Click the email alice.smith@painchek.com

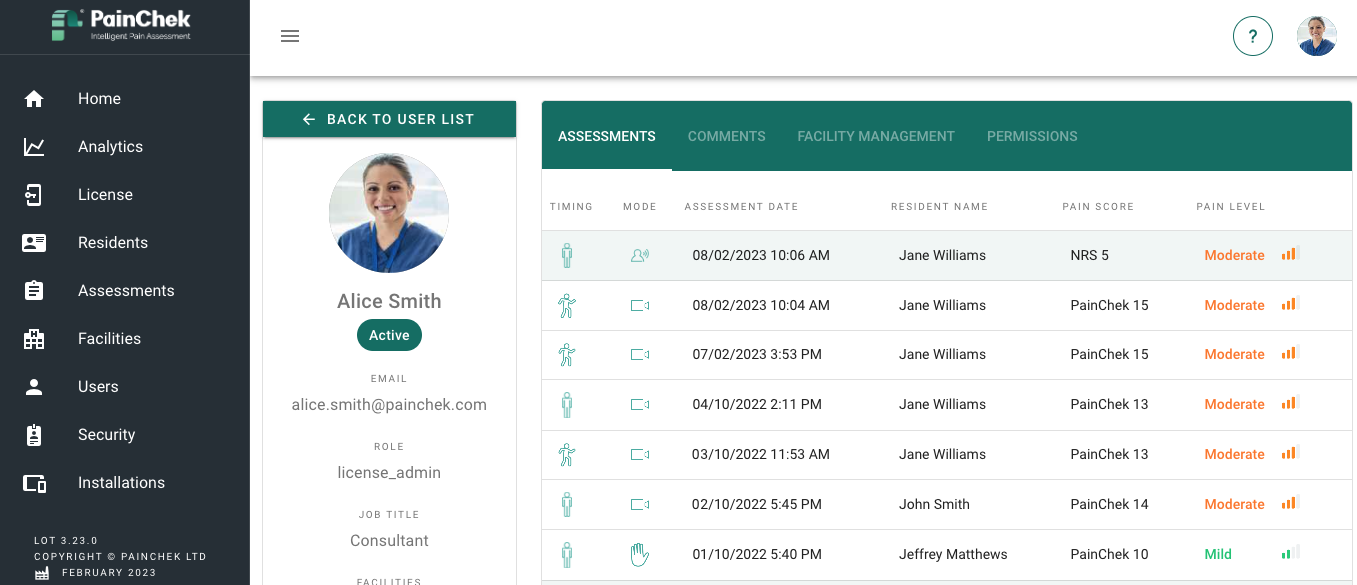pos(389,405)
